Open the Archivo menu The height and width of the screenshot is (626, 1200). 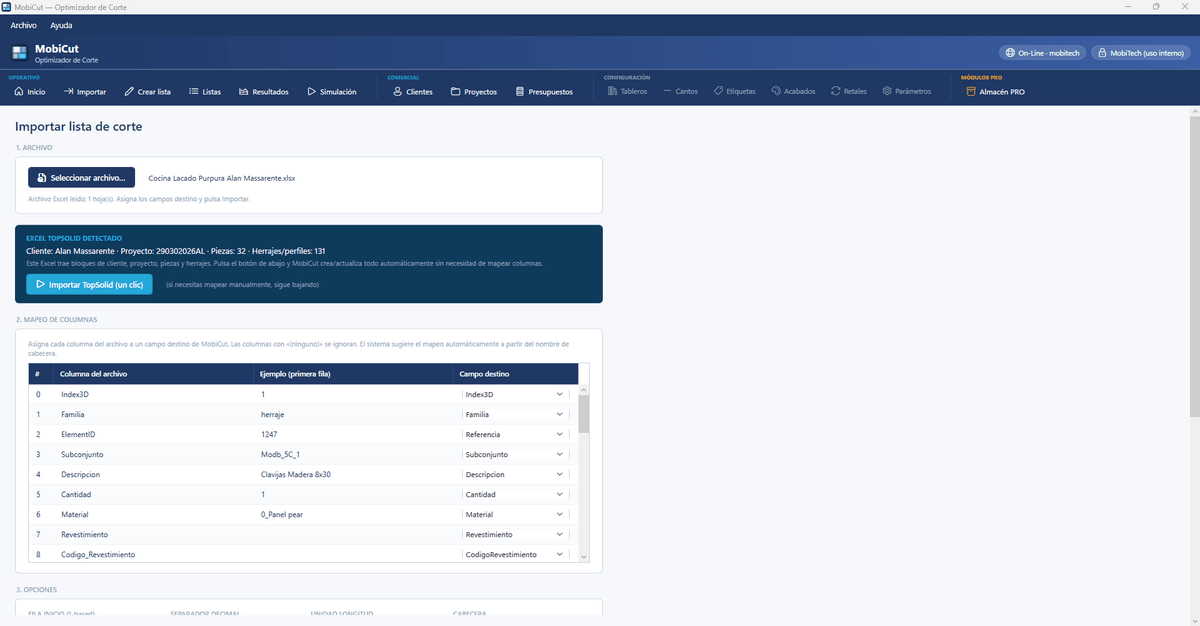click(x=24, y=25)
